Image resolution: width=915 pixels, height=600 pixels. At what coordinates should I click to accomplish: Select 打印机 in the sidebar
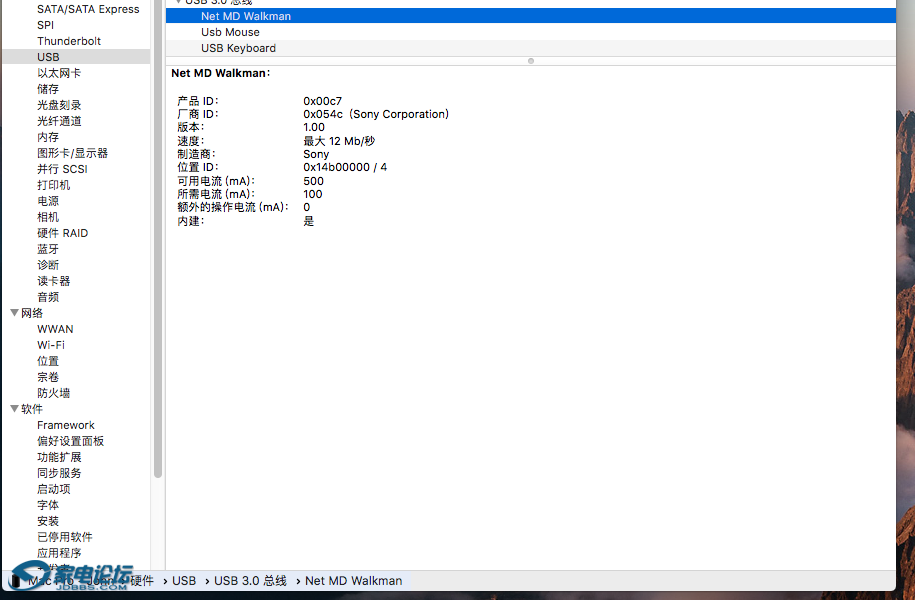coord(54,185)
